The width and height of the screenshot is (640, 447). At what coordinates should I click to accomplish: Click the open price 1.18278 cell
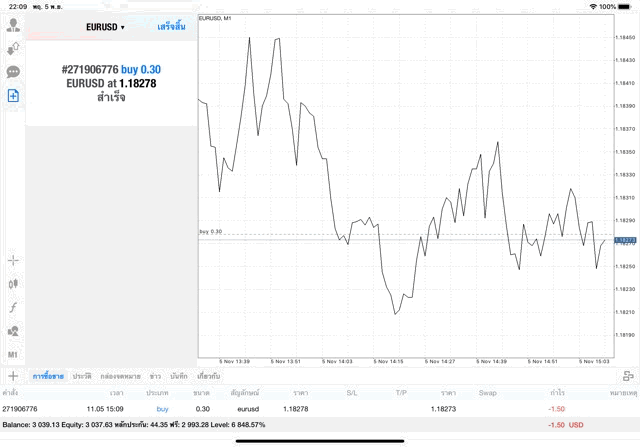click(296, 409)
